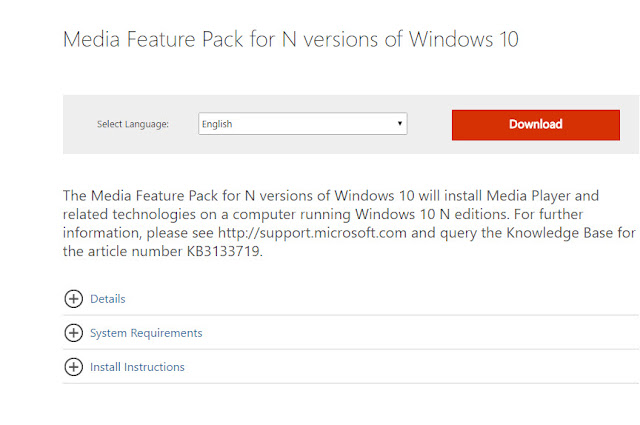The image size is (640, 425).
Task: Click the KB3133719 article number
Action: (x=223, y=251)
